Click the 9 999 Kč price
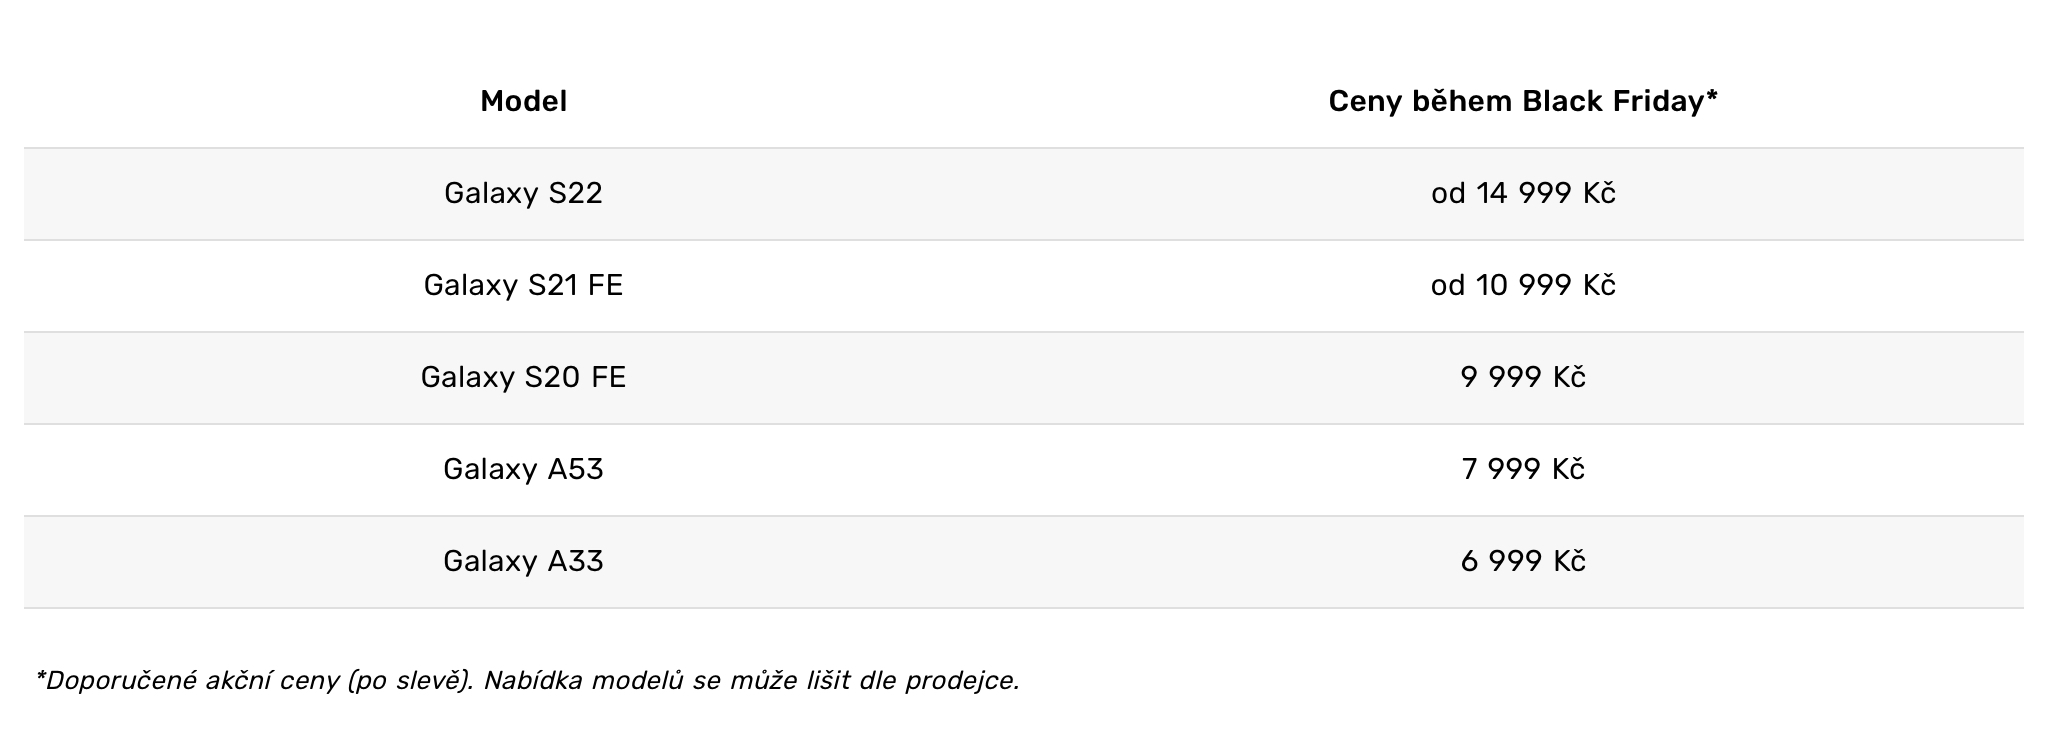Screen dimensions: 2046x734 (x=1522, y=377)
